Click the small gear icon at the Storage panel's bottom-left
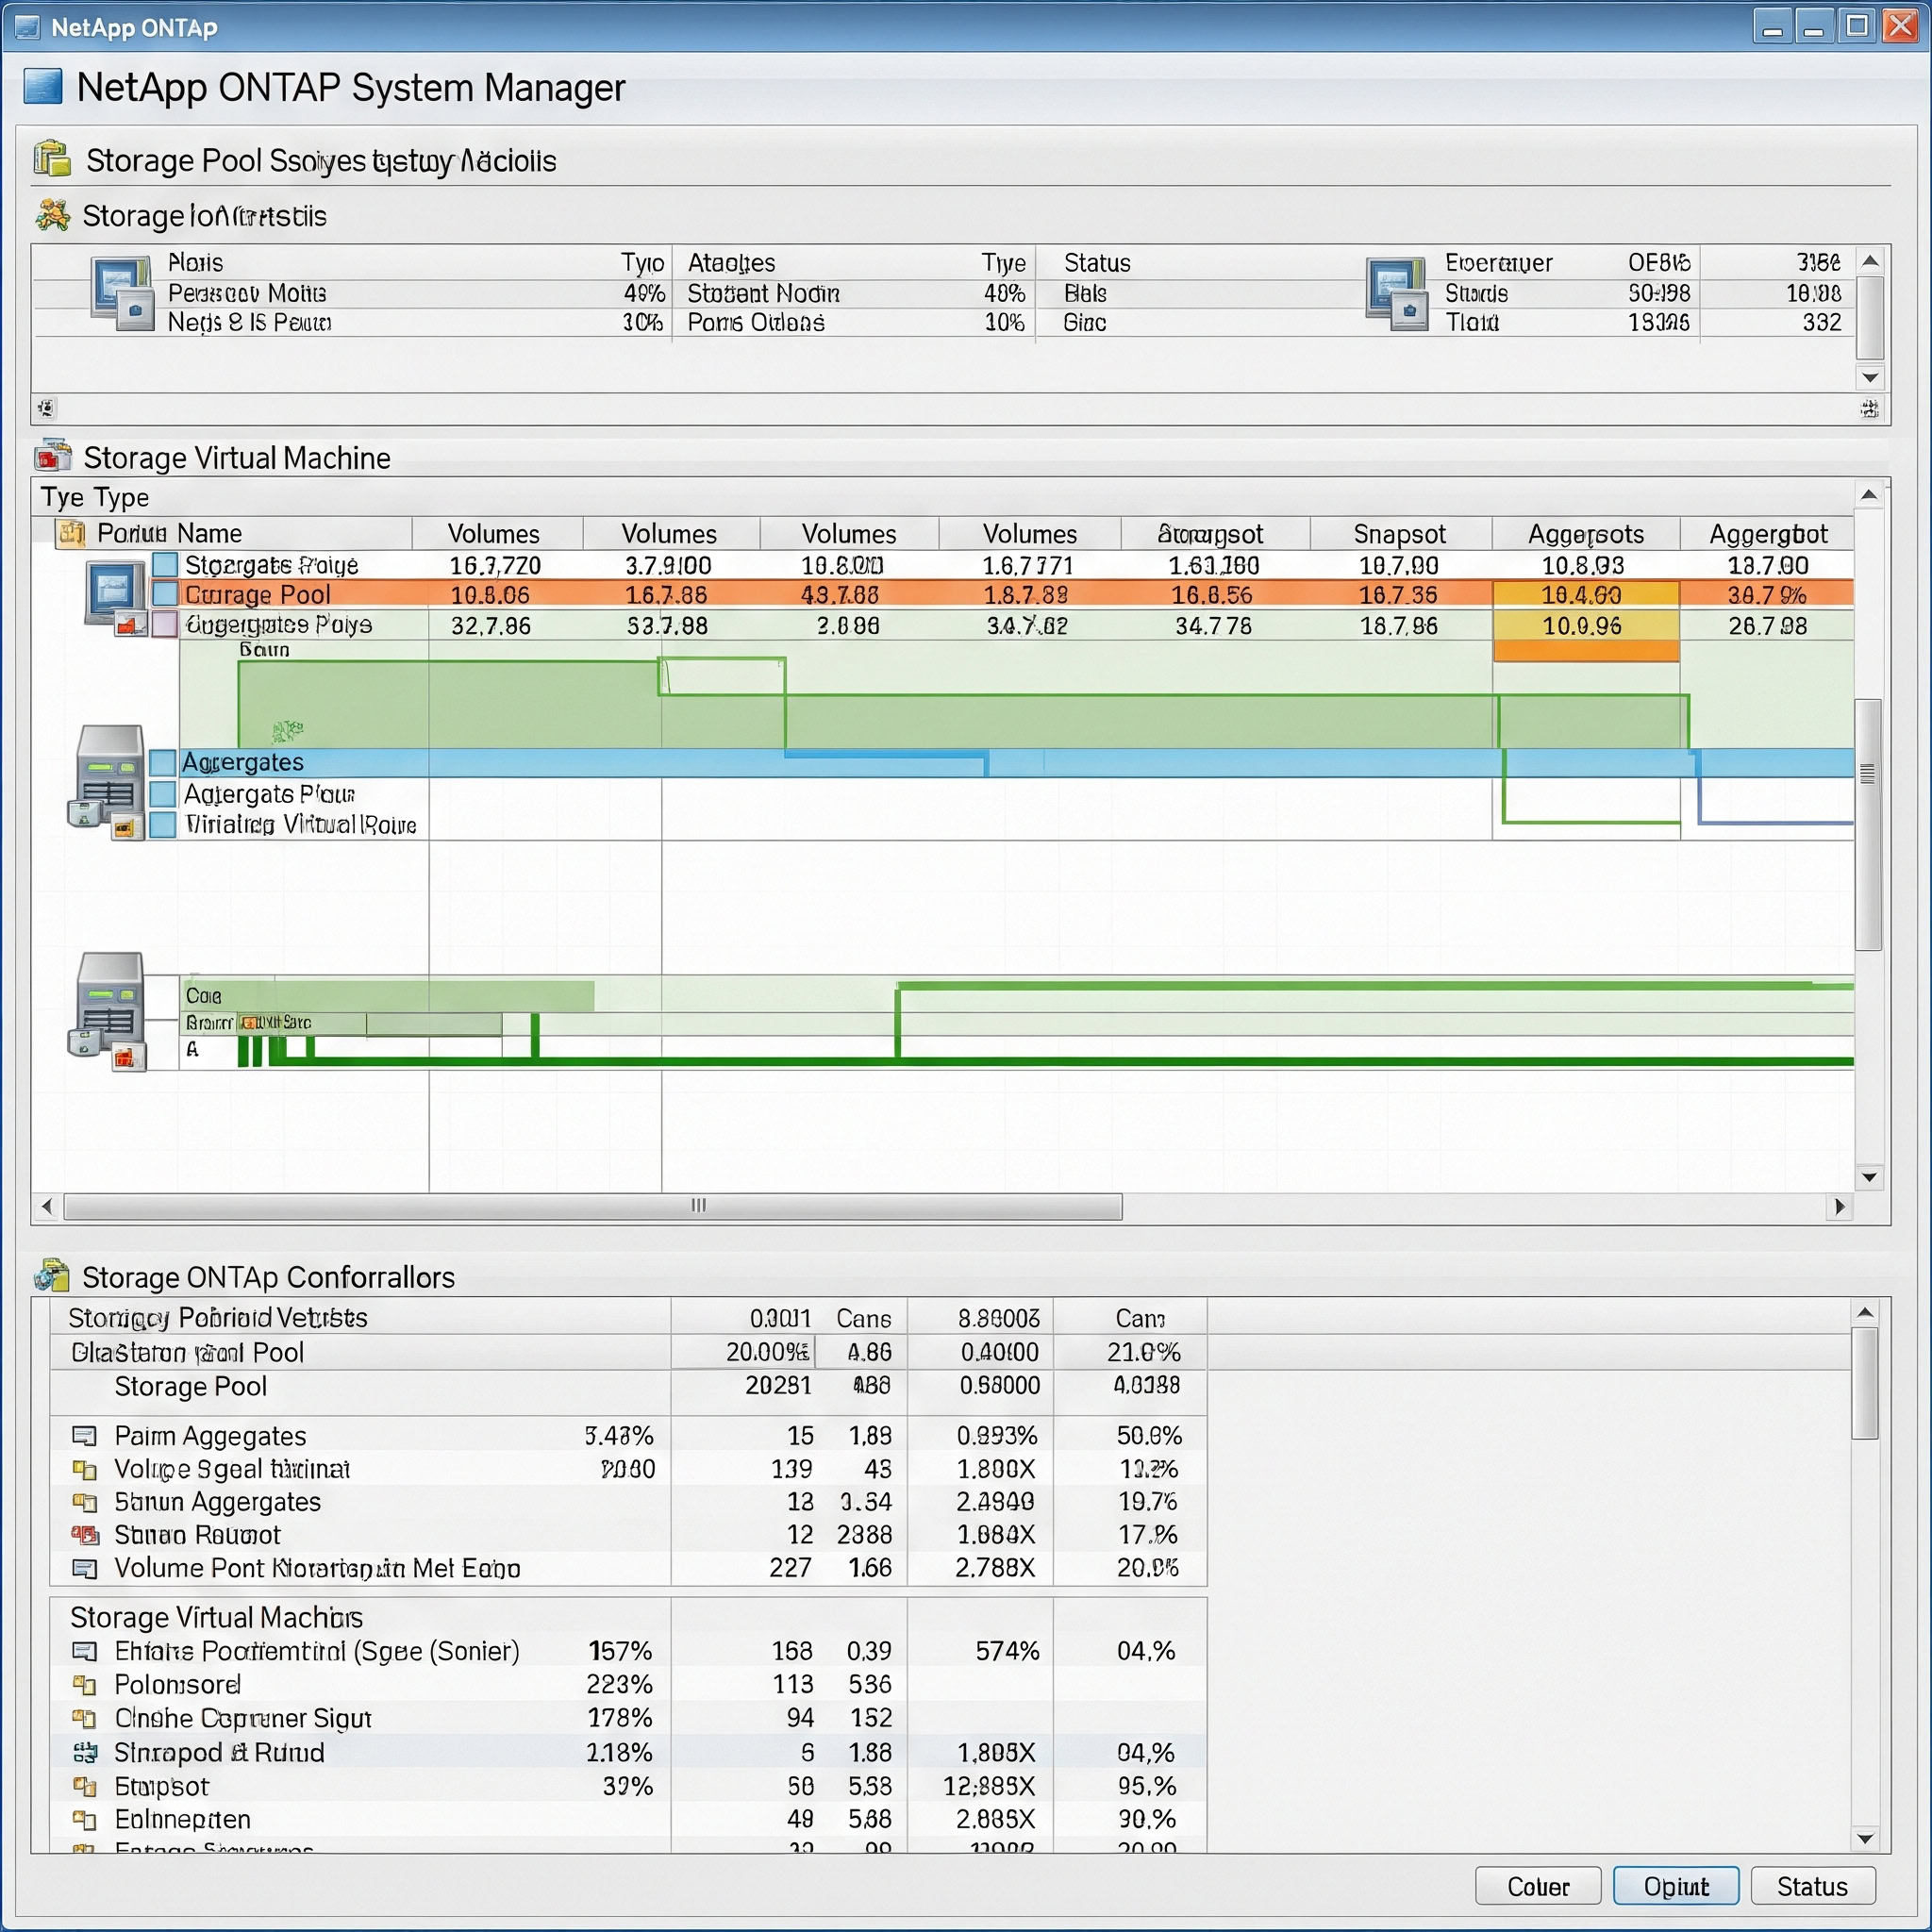This screenshot has width=1932, height=1932. [x=46, y=408]
